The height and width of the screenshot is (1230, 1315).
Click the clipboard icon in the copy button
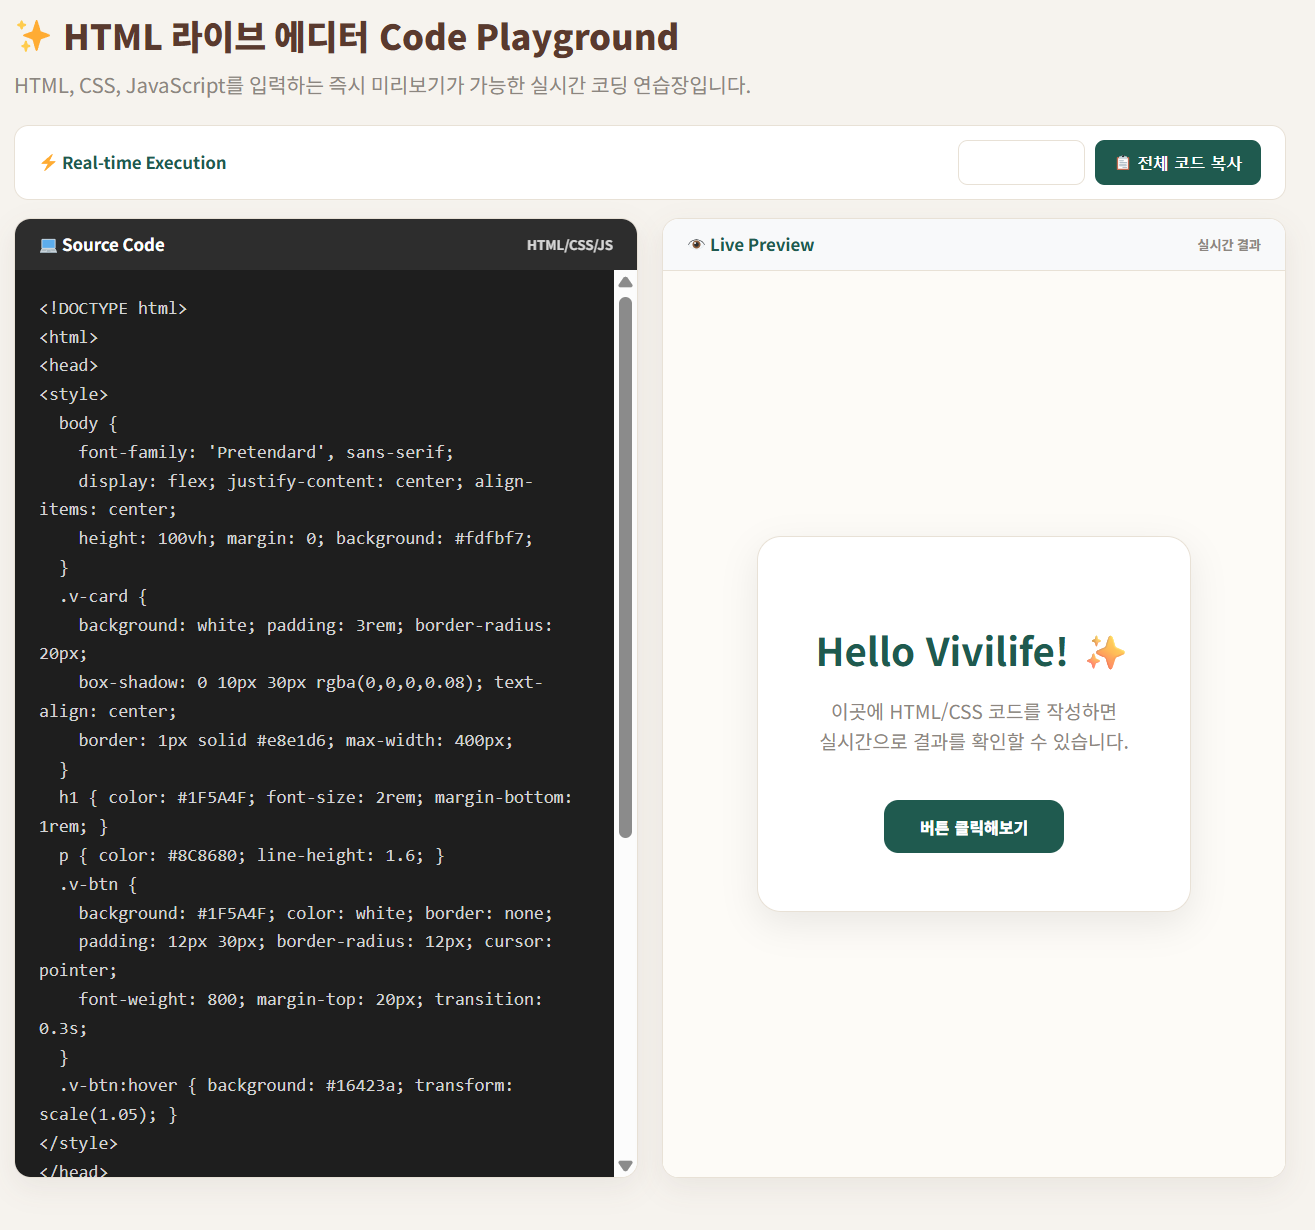[1123, 163]
